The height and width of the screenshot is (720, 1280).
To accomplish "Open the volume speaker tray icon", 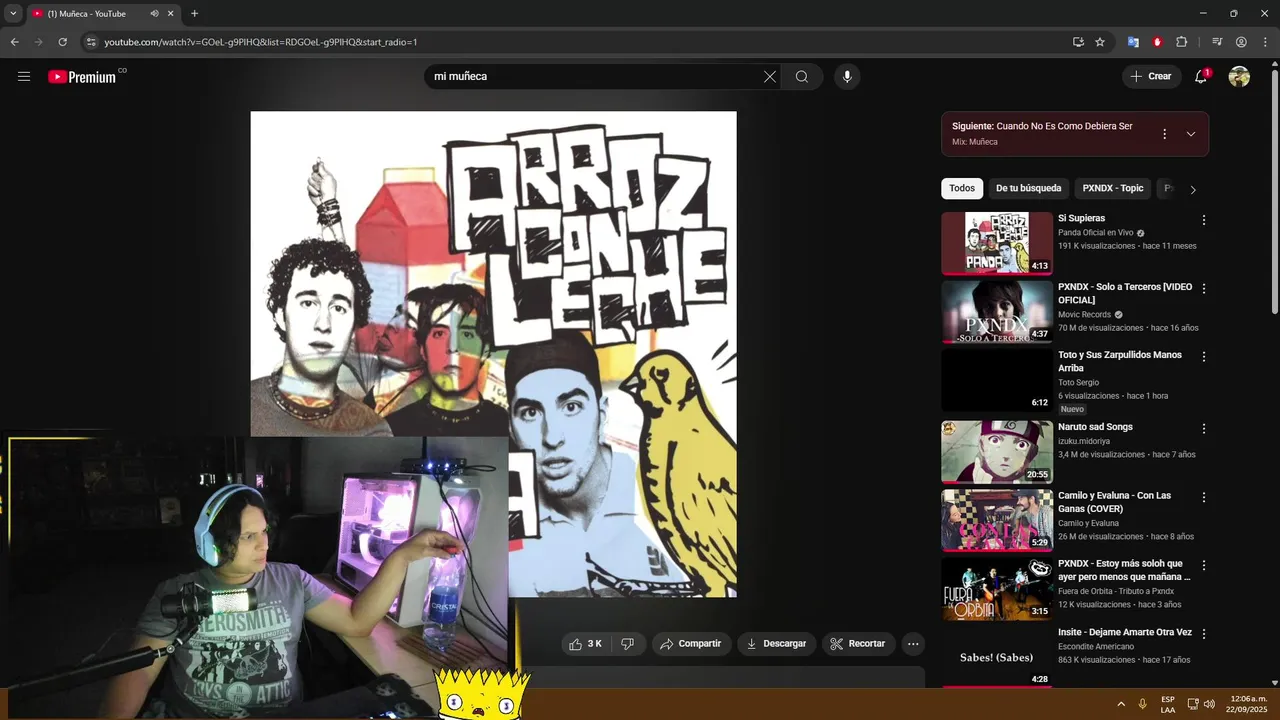I will 1209,704.
